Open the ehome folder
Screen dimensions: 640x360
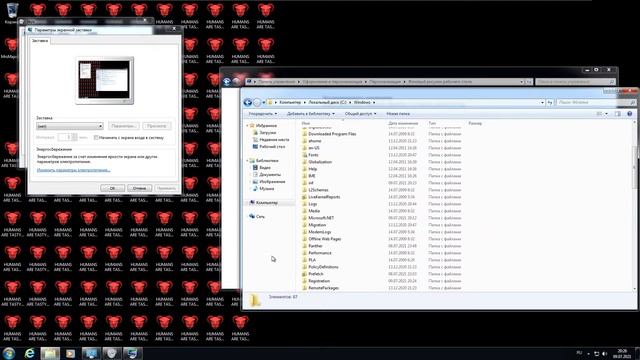(314, 141)
